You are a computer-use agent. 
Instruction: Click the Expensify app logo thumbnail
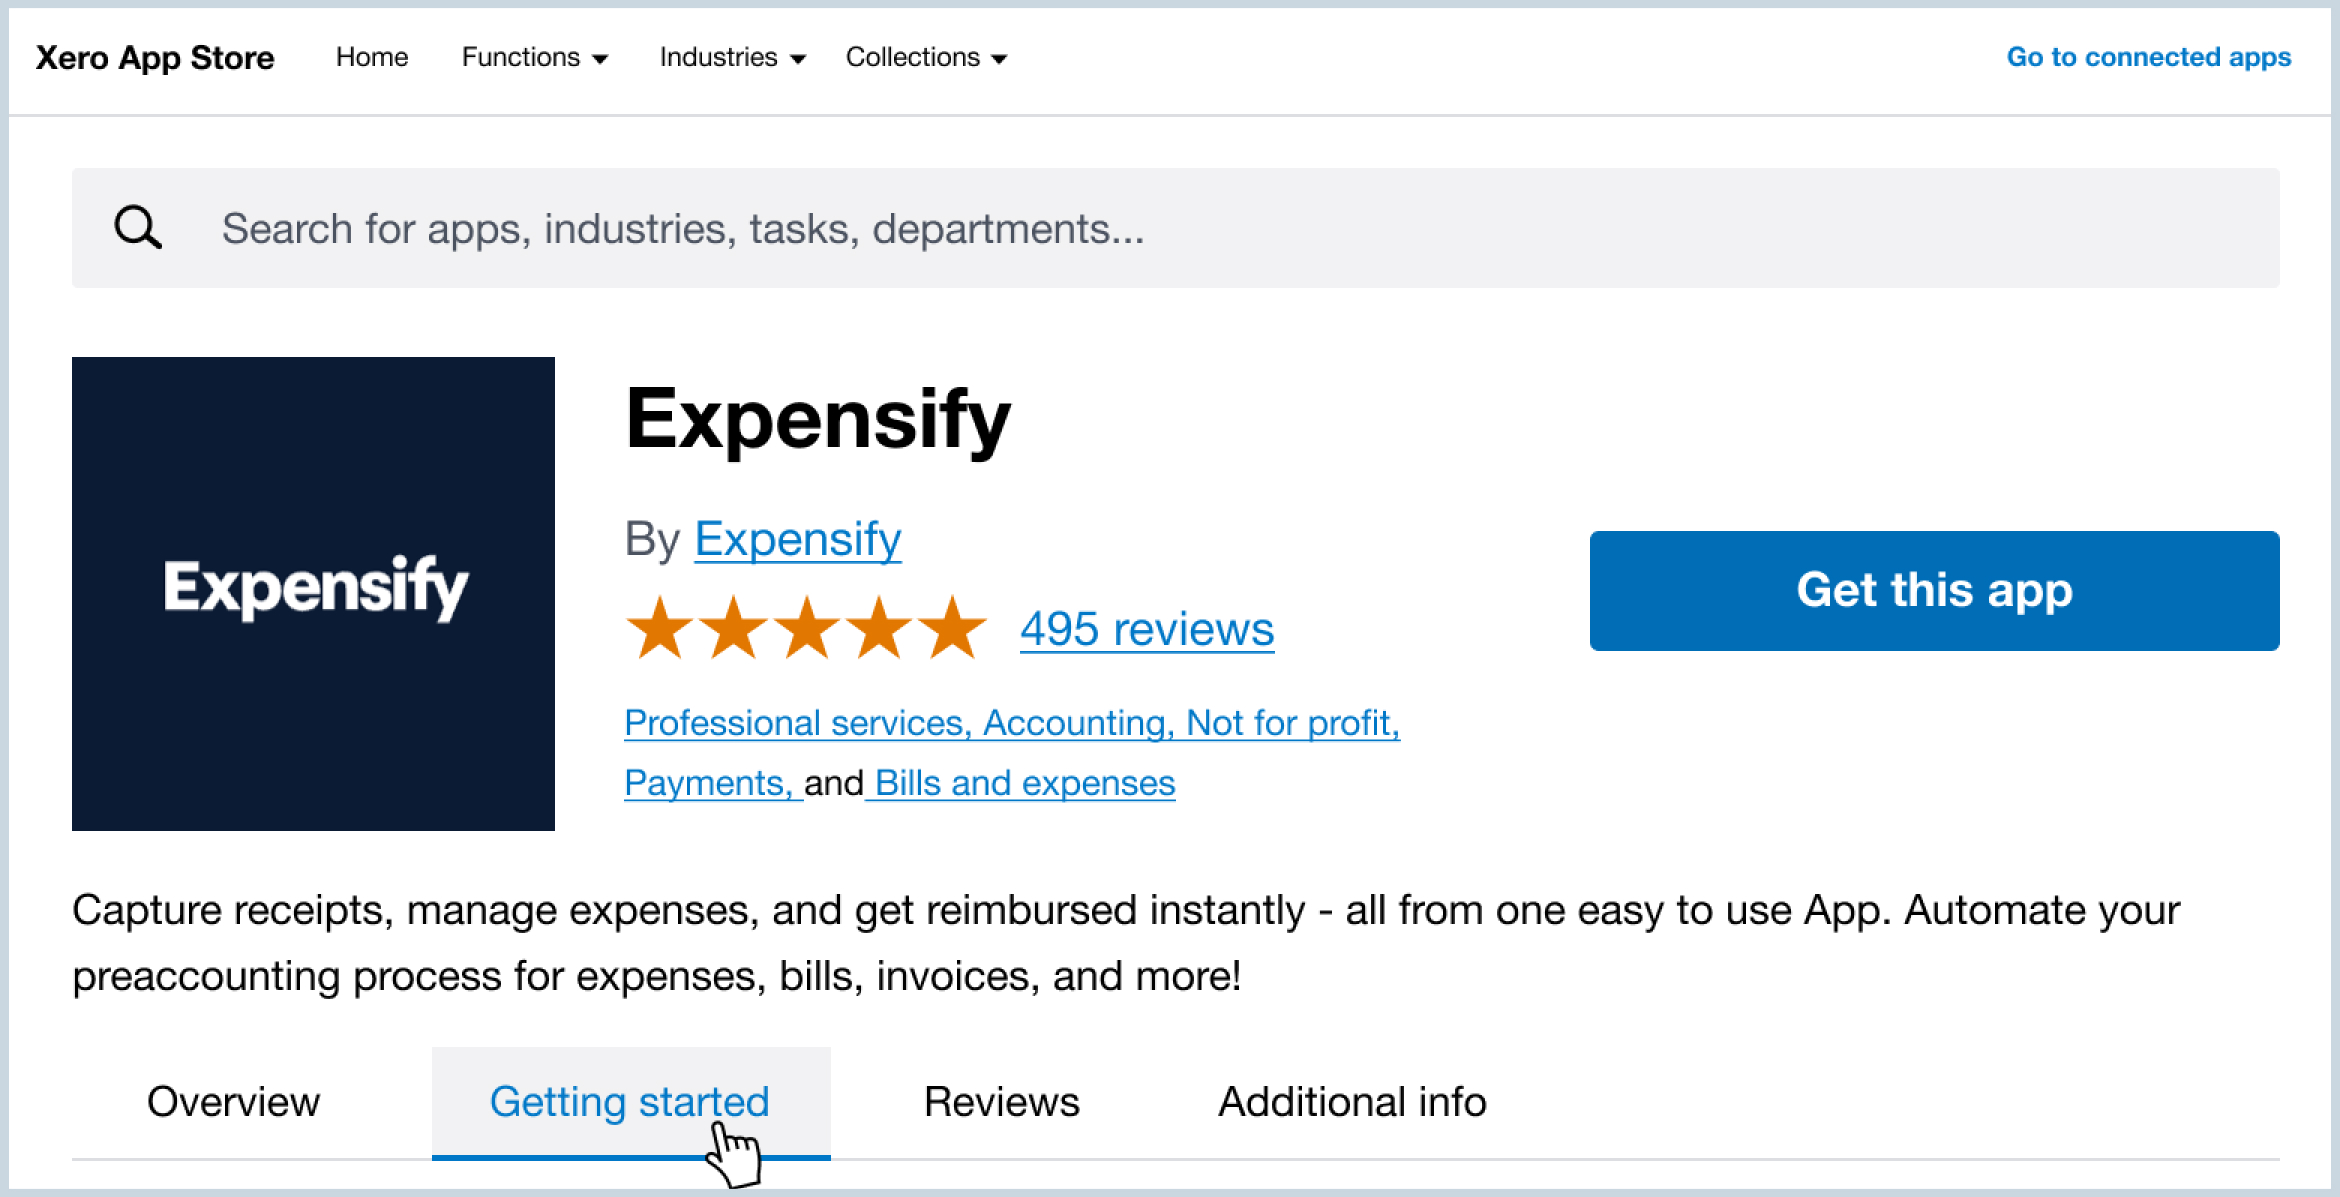[x=313, y=594]
